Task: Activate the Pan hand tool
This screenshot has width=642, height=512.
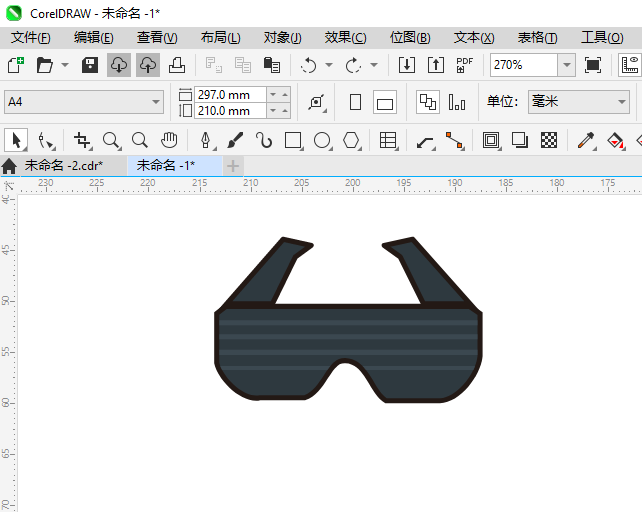Action: pyautogui.click(x=170, y=141)
